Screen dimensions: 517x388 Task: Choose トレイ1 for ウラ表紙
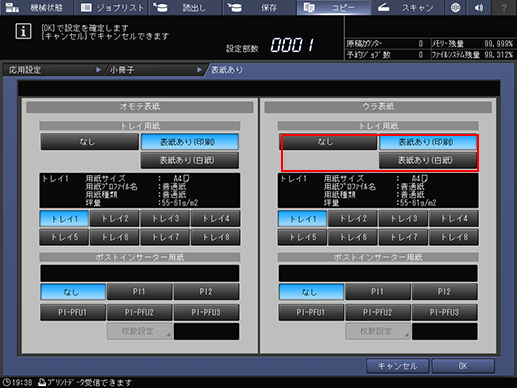(x=303, y=219)
